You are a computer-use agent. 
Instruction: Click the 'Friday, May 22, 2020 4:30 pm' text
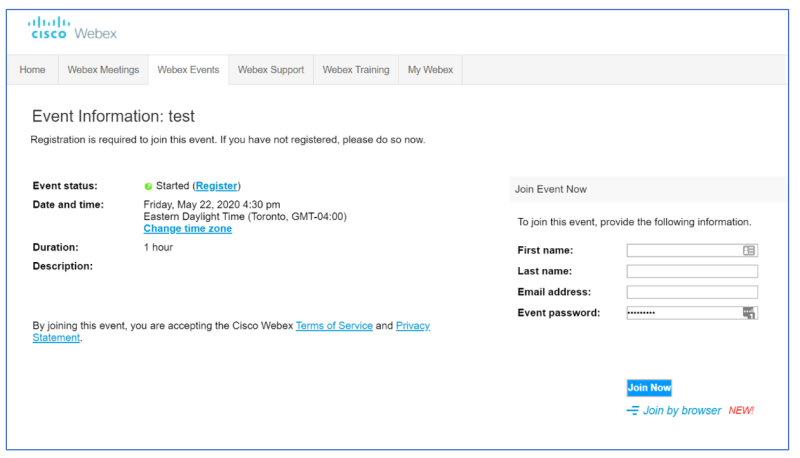coord(212,205)
